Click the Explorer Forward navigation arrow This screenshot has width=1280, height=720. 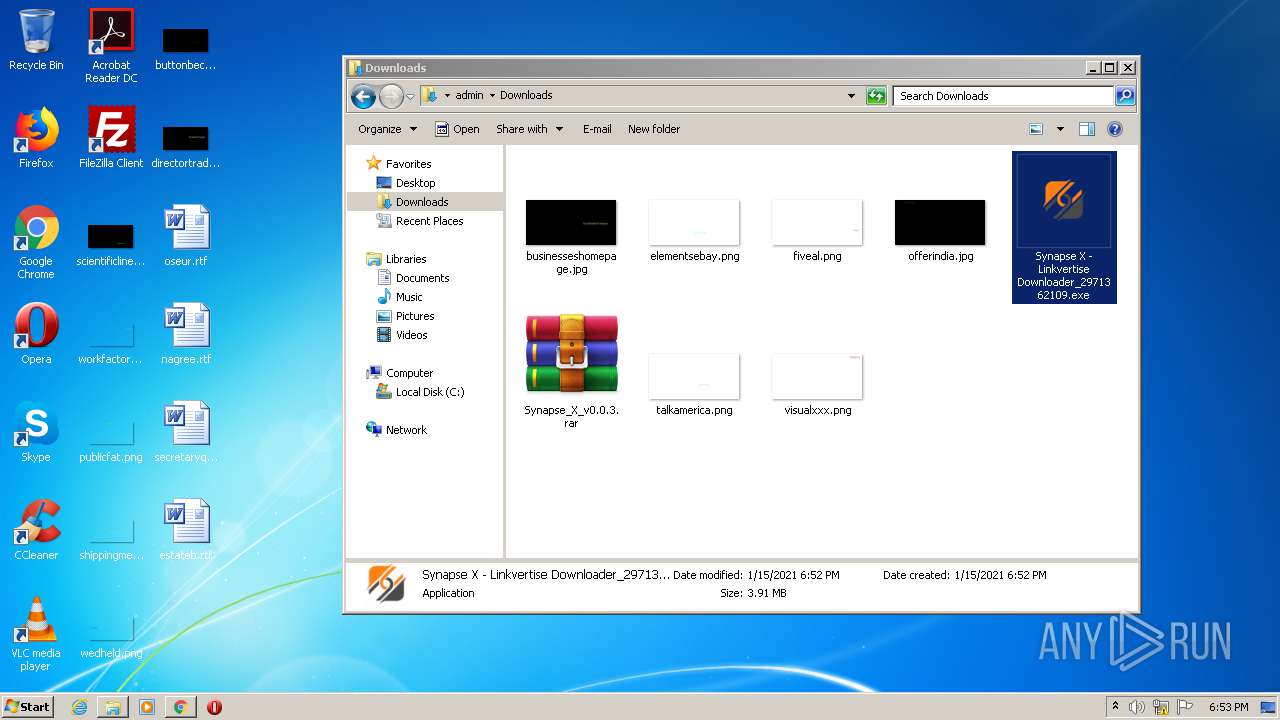coord(391,96)
